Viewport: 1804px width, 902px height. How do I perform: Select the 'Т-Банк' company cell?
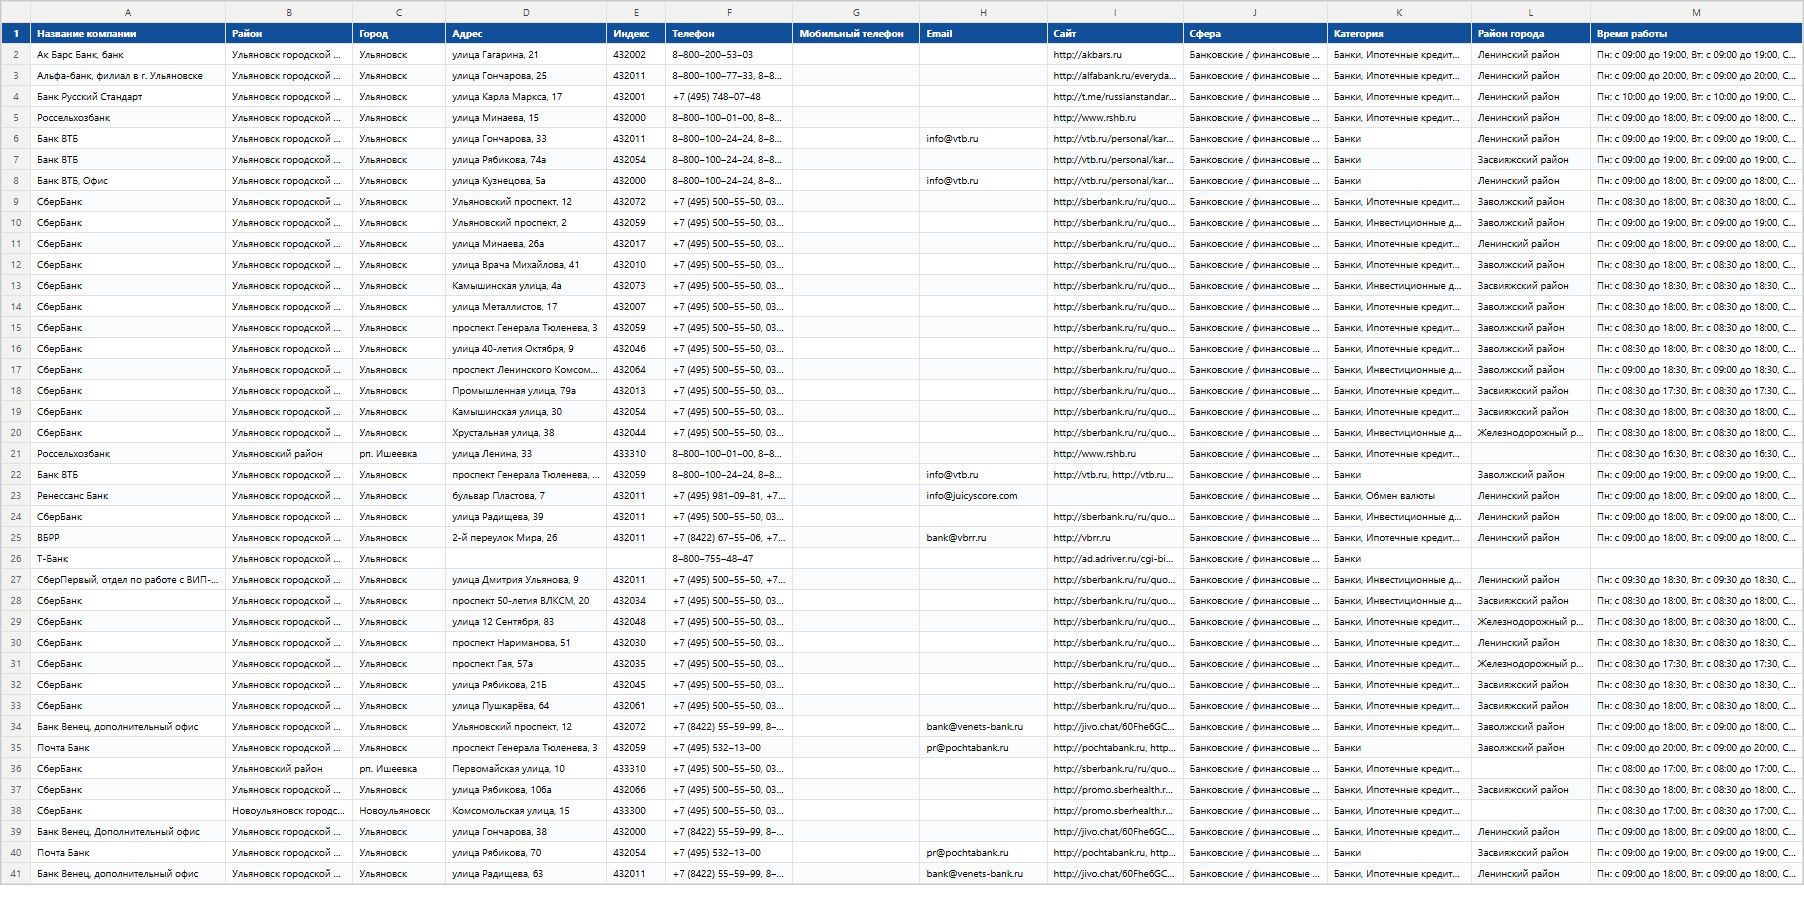pos(128,559)
